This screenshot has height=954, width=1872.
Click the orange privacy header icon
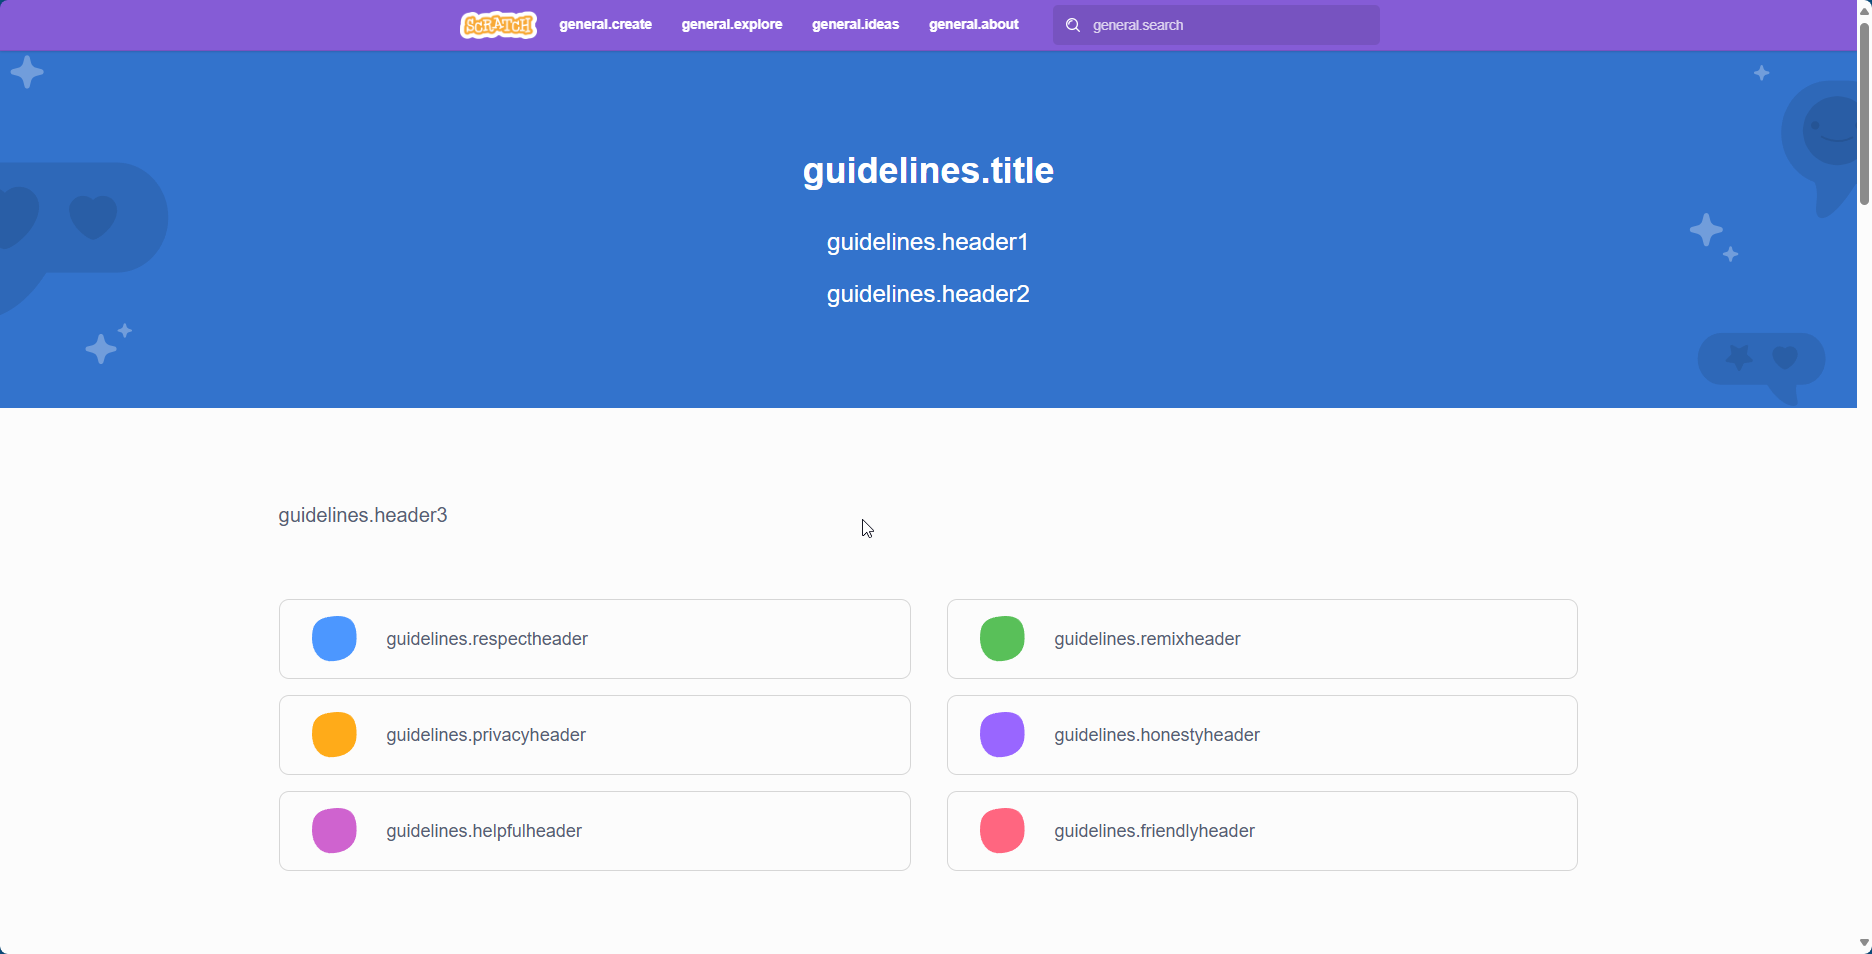coord(334,735)
